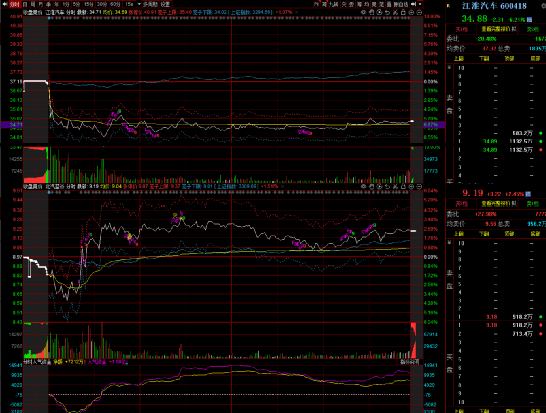This screenshot has height=413, width=546.
Task: Open the 多周期 multi-period view
Action: pos(151,4)
